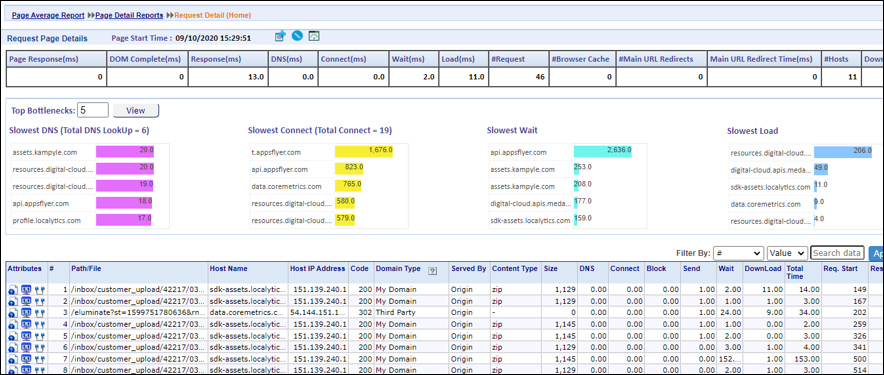
Task: Click the 'Response(ms)' value 13.0 cell
Action: coord(228,77)
